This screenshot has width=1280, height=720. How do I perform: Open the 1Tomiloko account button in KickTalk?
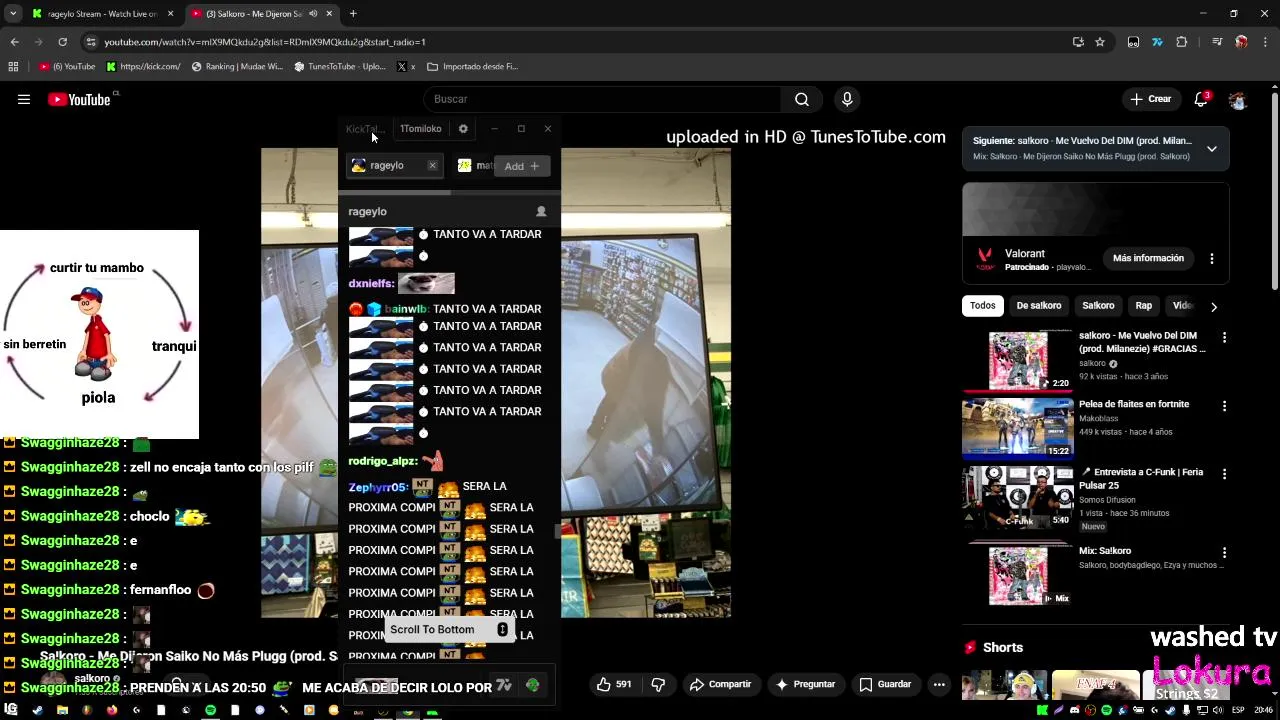click(x=420, y=129)
